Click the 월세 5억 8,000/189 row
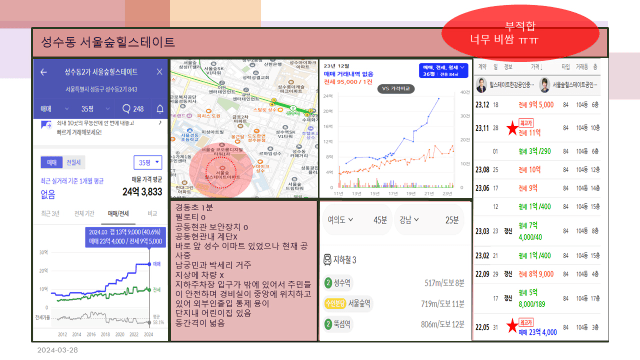Viewport: 640px width, 360px height. click(x=537, y=298)
